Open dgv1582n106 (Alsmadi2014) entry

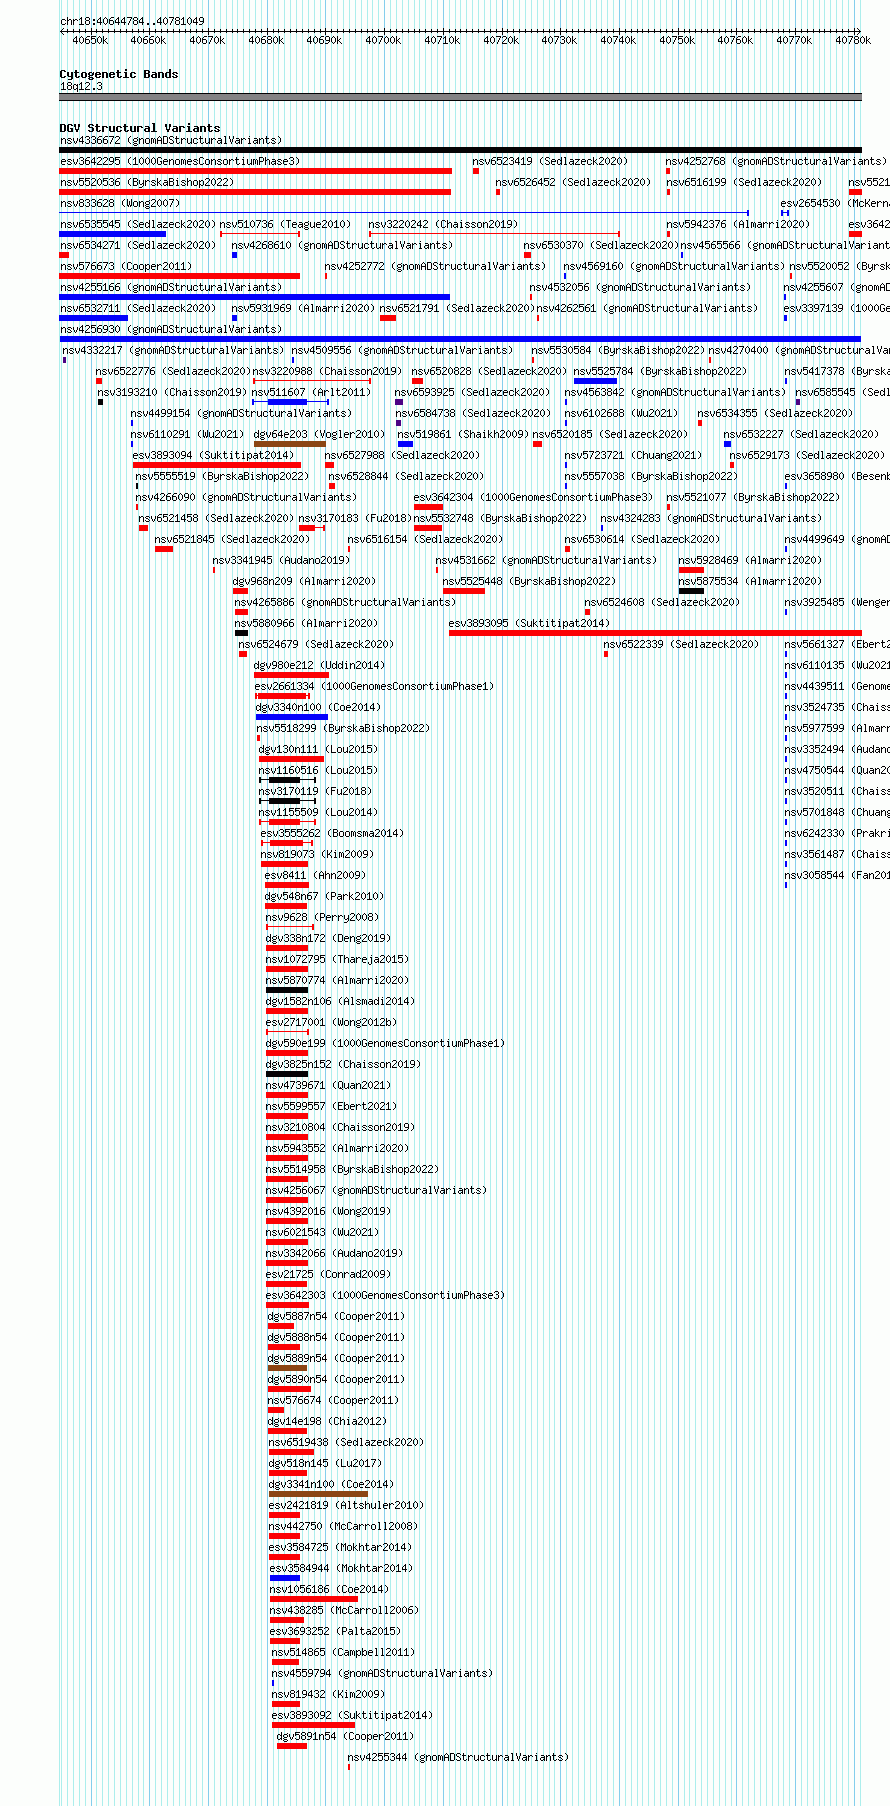click(x=340, y=1001)
